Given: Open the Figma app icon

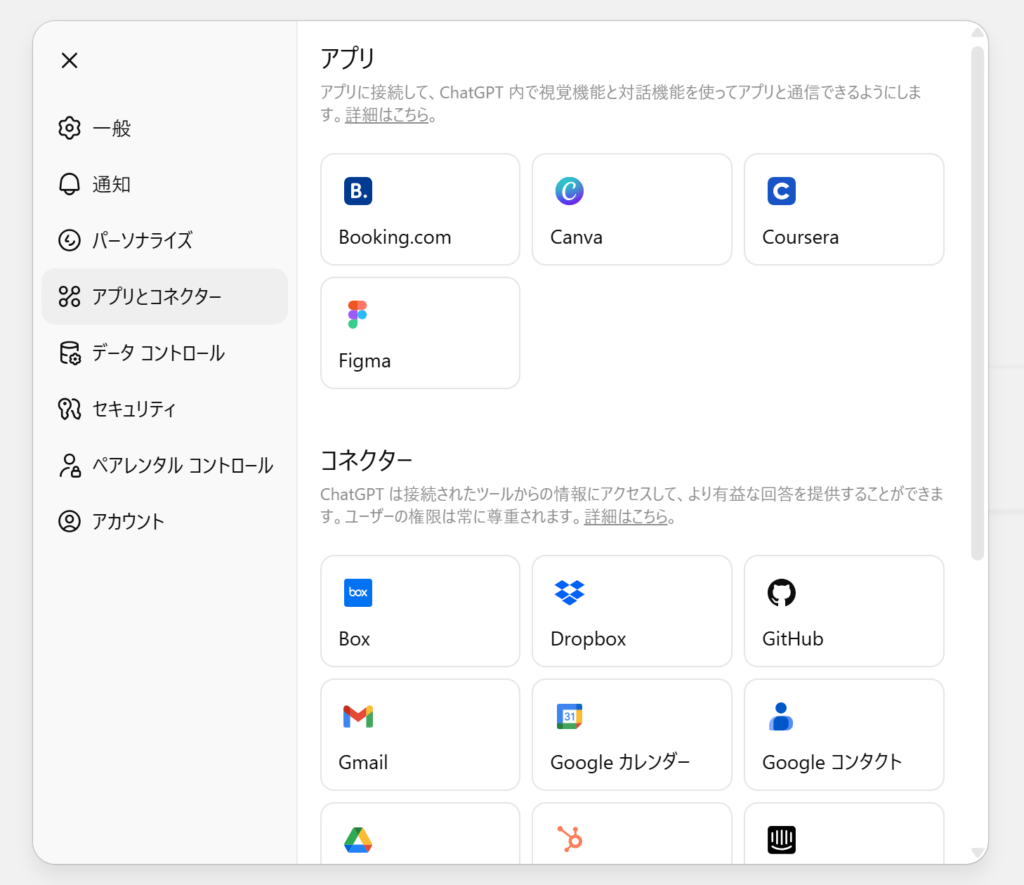Looking at the screenshot, I should 358,314.
